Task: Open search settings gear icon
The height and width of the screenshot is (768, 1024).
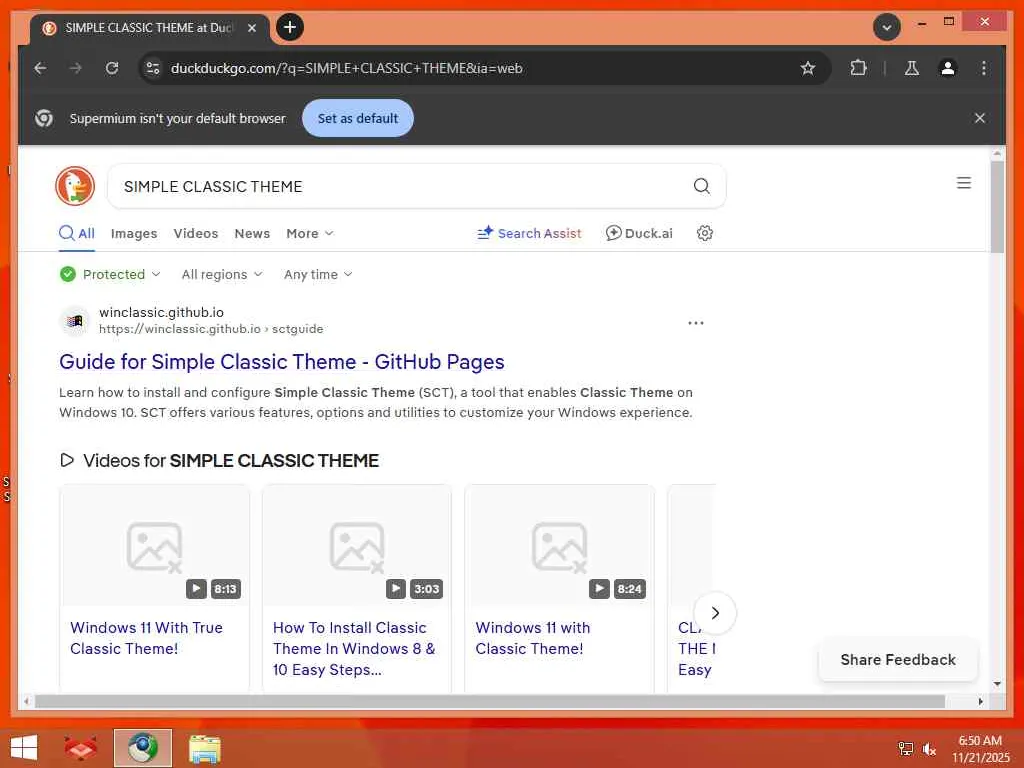Action: pos(705,233)
